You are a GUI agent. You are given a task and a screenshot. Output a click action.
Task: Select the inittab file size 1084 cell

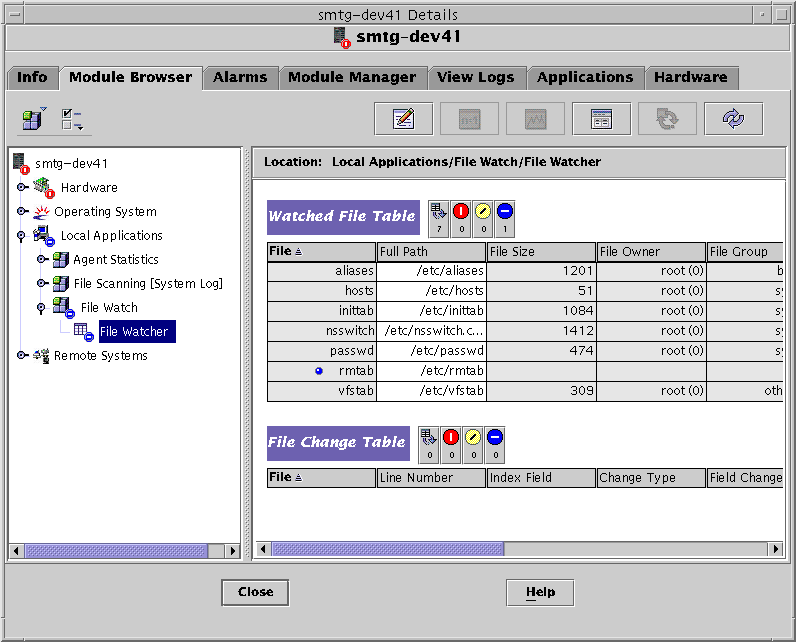coord(542,311)
